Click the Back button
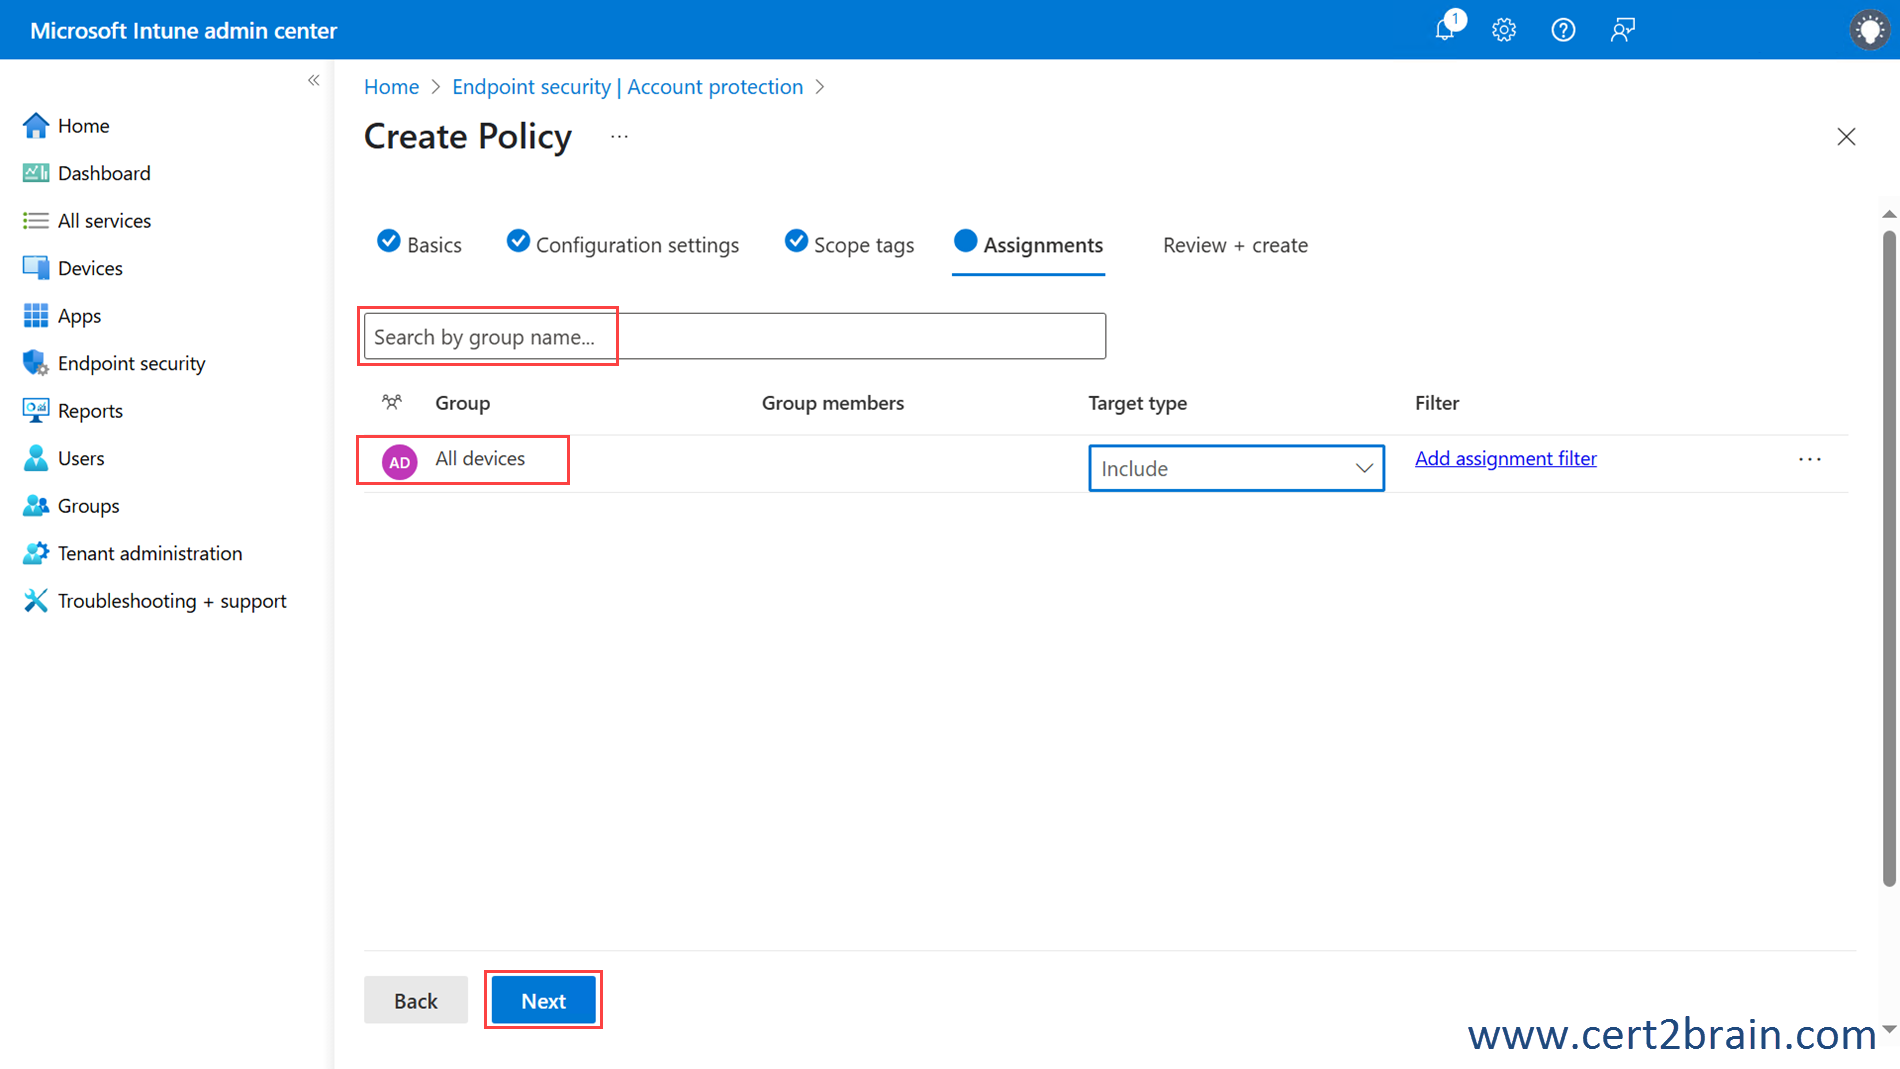 (415, 1000)
